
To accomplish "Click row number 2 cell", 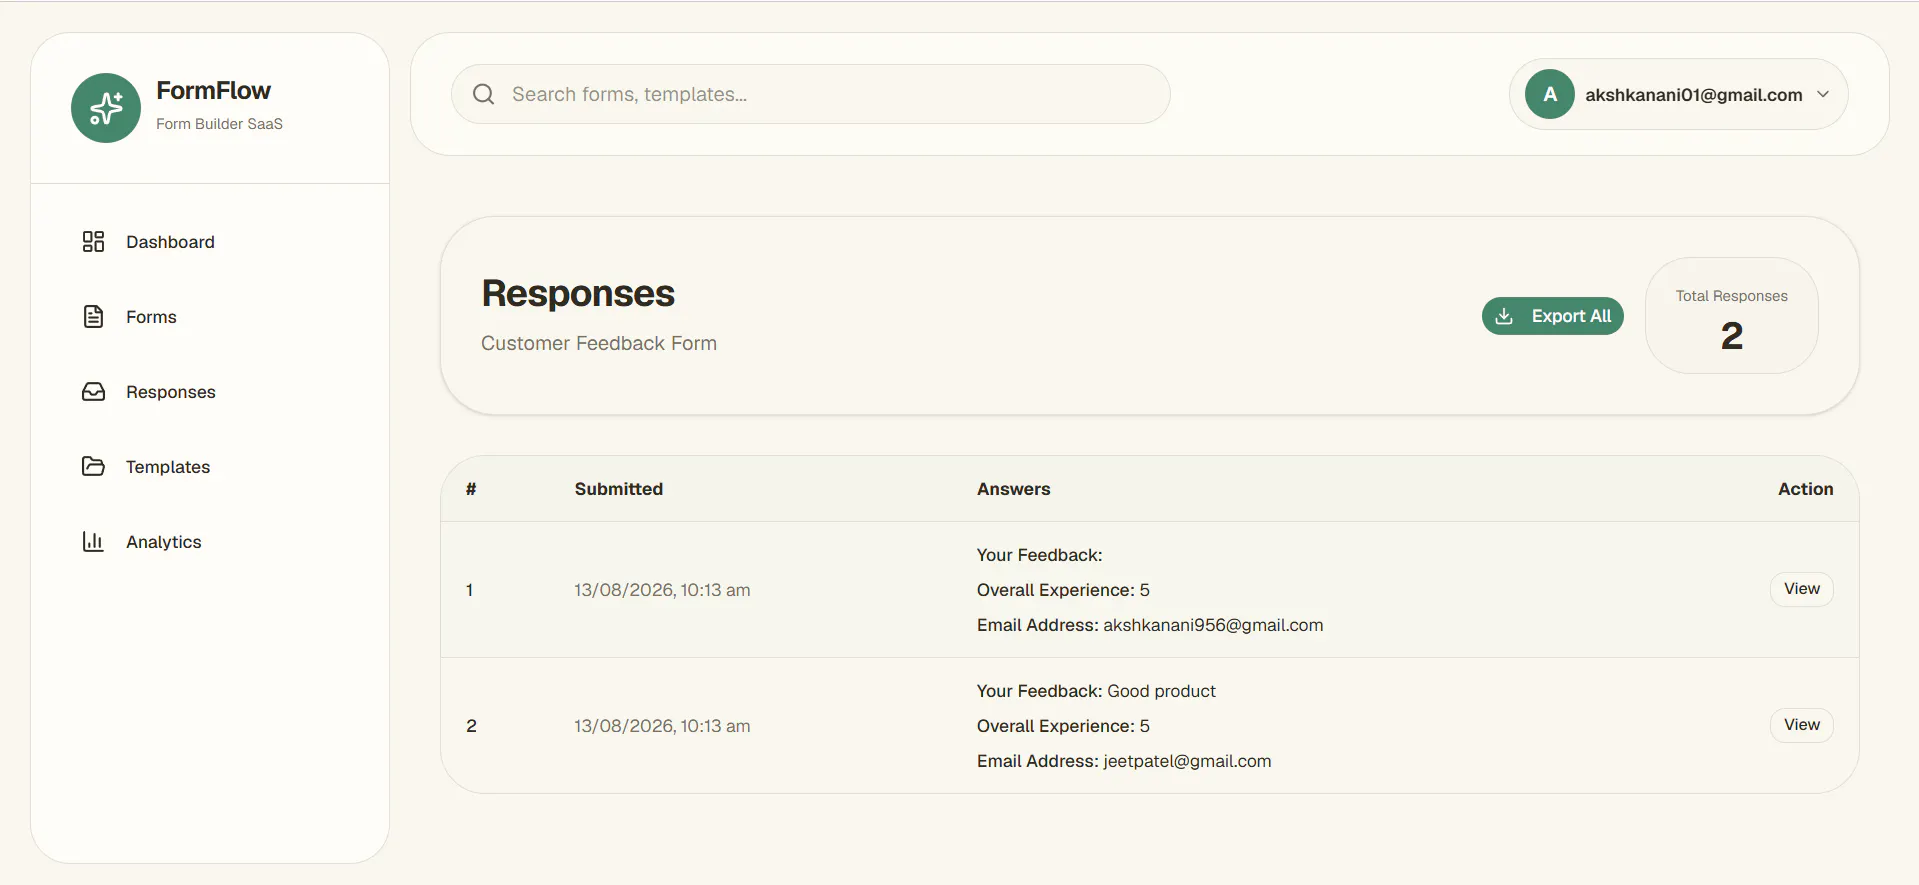I will click(x=471, y=726).
